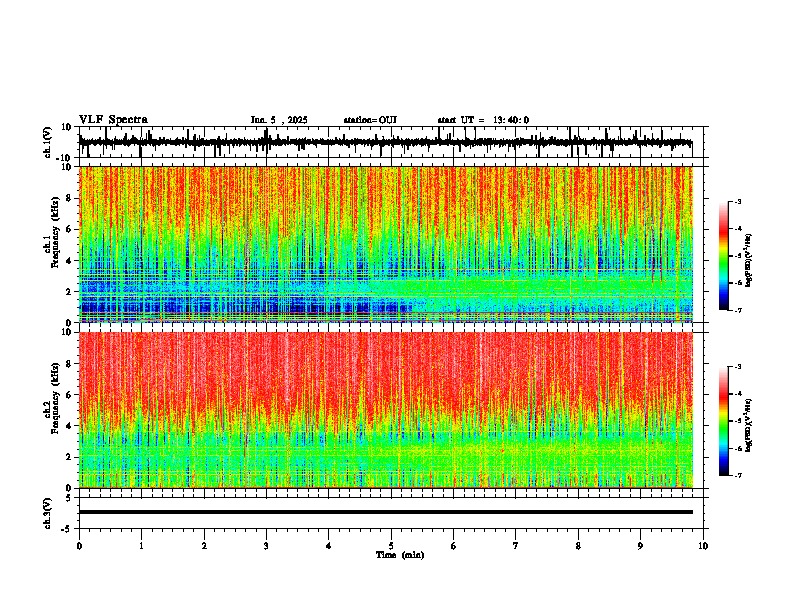Click the "ch.3(V)" axis label
Image resolution: width=792 pixels, height=612 pixels.
[48, 514]
